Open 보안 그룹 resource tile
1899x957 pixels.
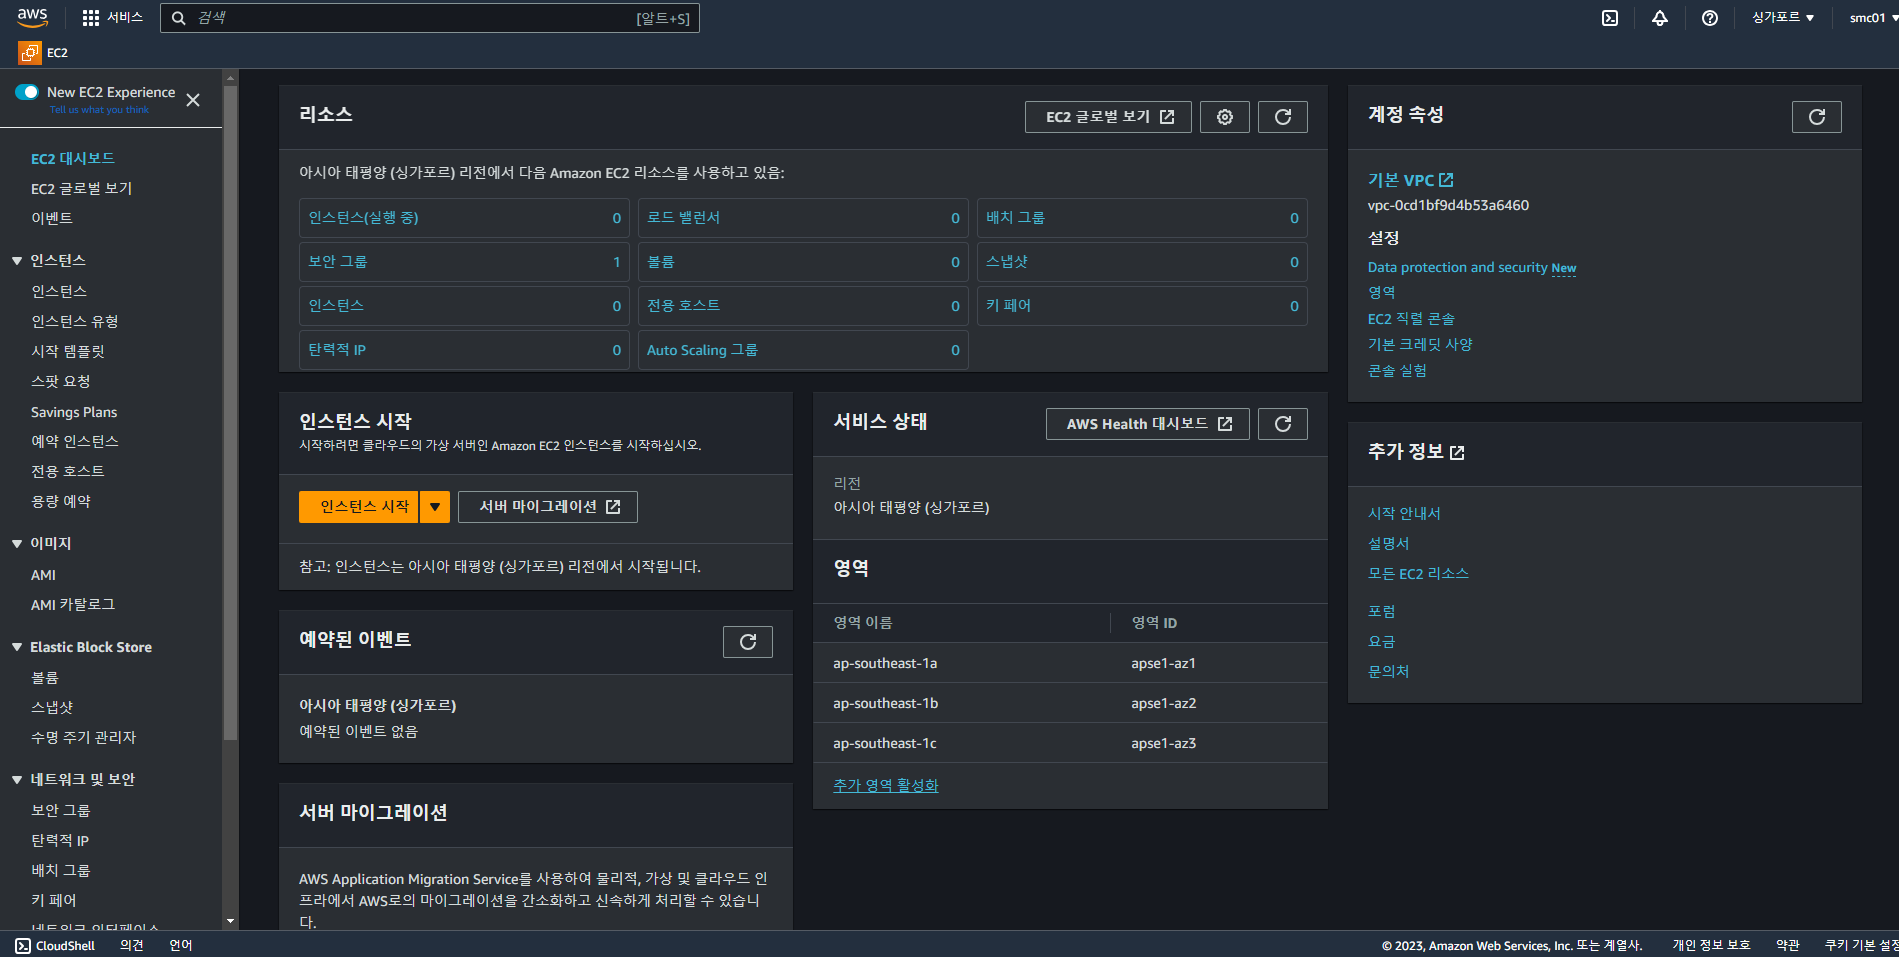coord(464,262)
